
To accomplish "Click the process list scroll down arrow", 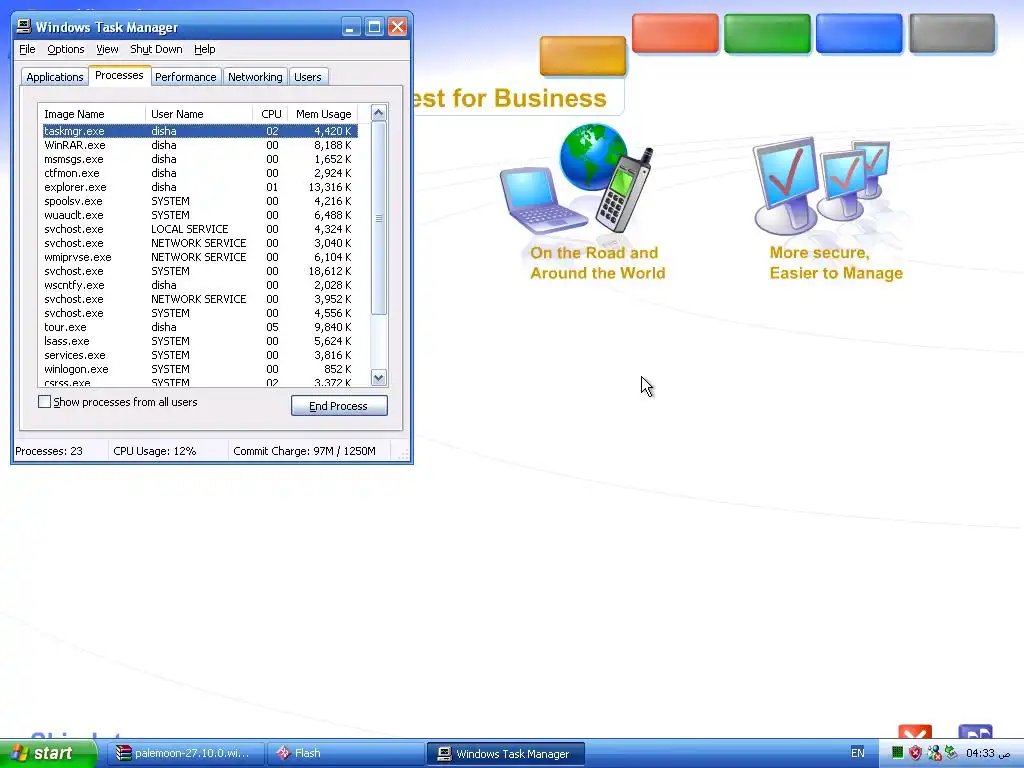I will (379, 377).
